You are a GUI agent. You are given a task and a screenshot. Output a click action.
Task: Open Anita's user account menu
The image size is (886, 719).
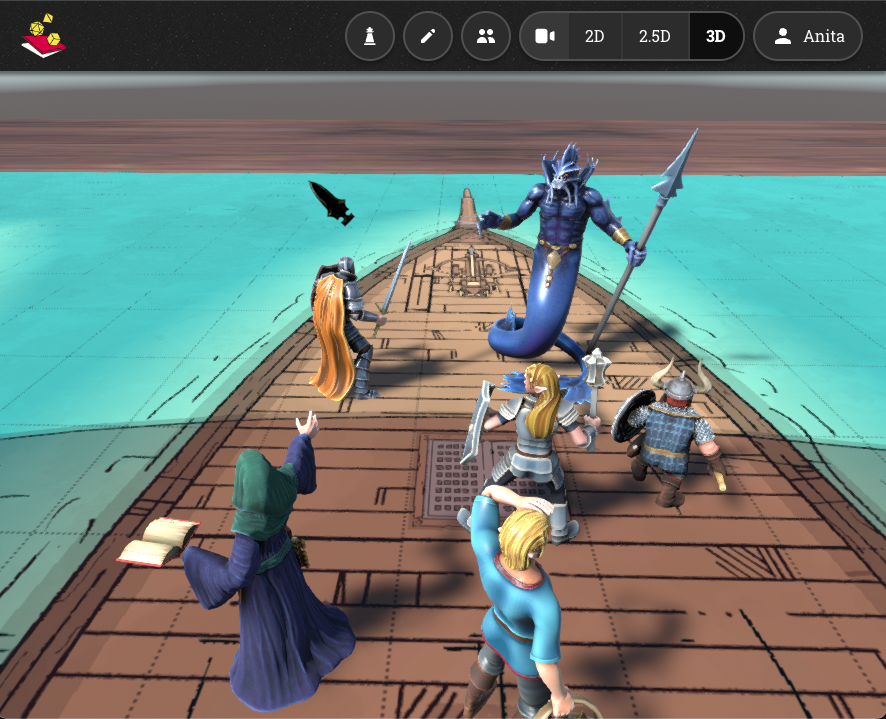(808, 36)
